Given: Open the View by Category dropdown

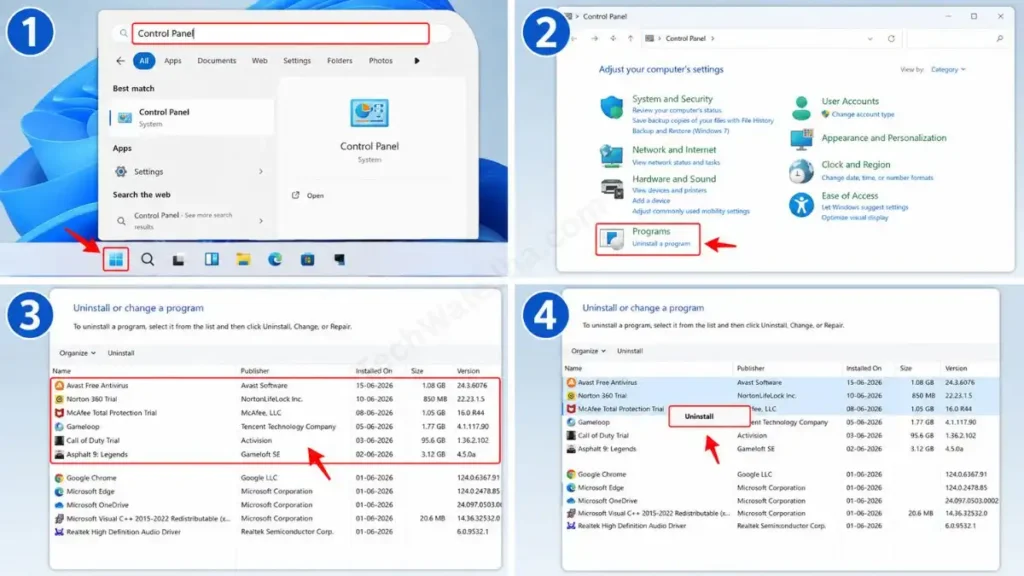Looking at the screenshot, I should point(948,69).
